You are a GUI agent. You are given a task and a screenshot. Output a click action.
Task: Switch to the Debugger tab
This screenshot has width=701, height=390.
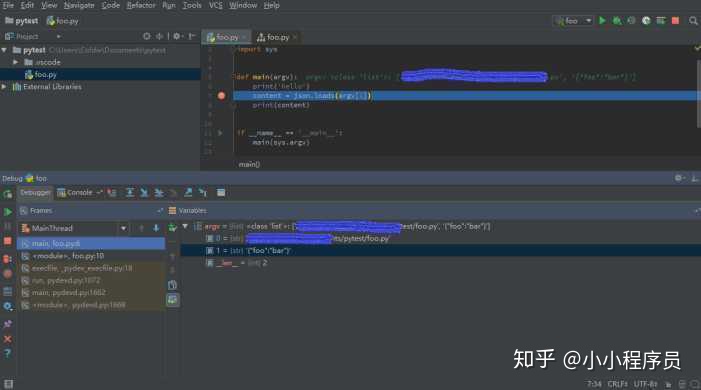click(35, 193)
